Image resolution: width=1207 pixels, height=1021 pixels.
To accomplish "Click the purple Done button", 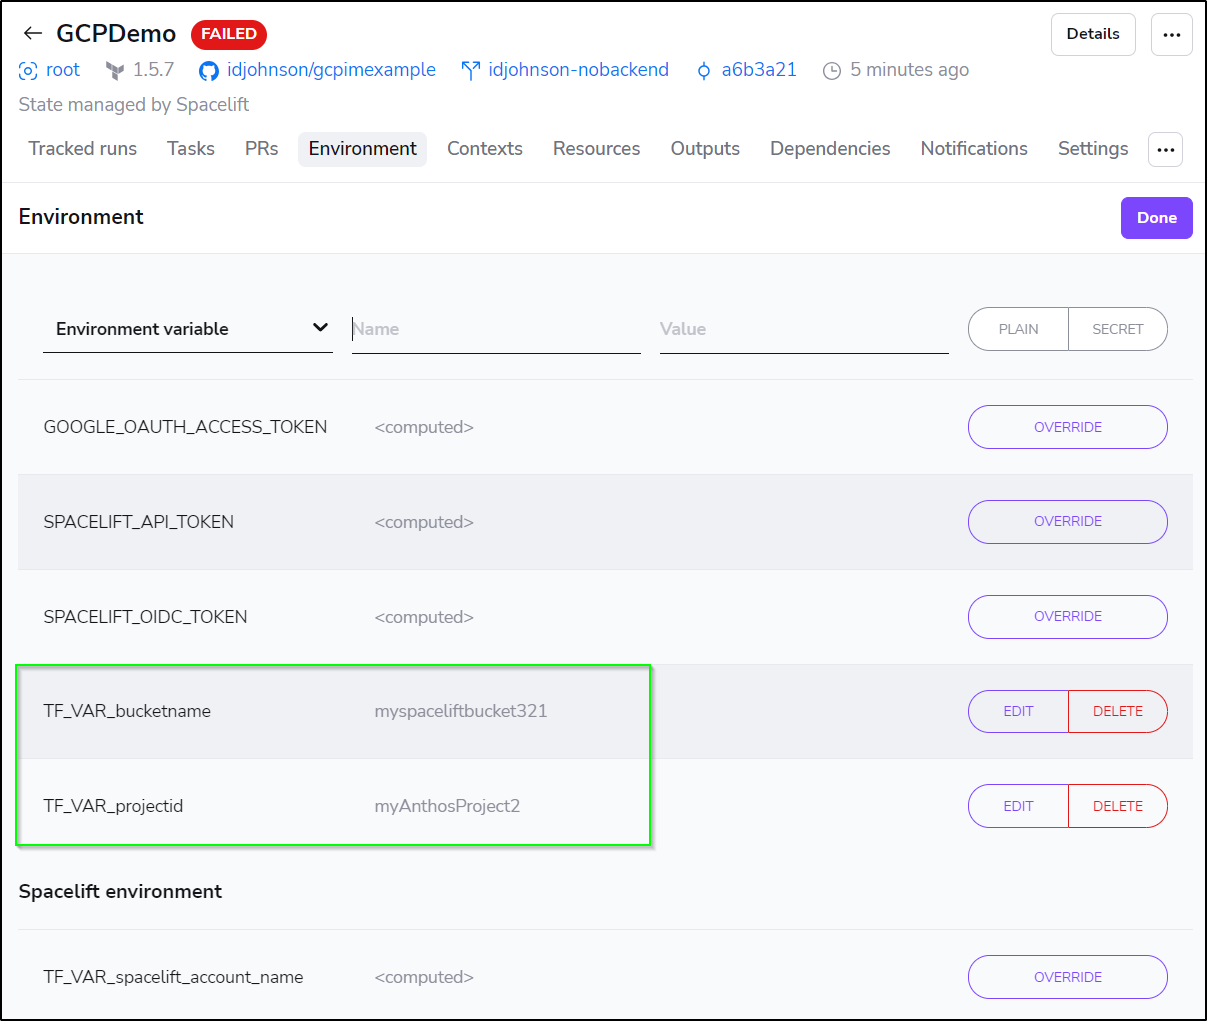I will point(1157,218).
